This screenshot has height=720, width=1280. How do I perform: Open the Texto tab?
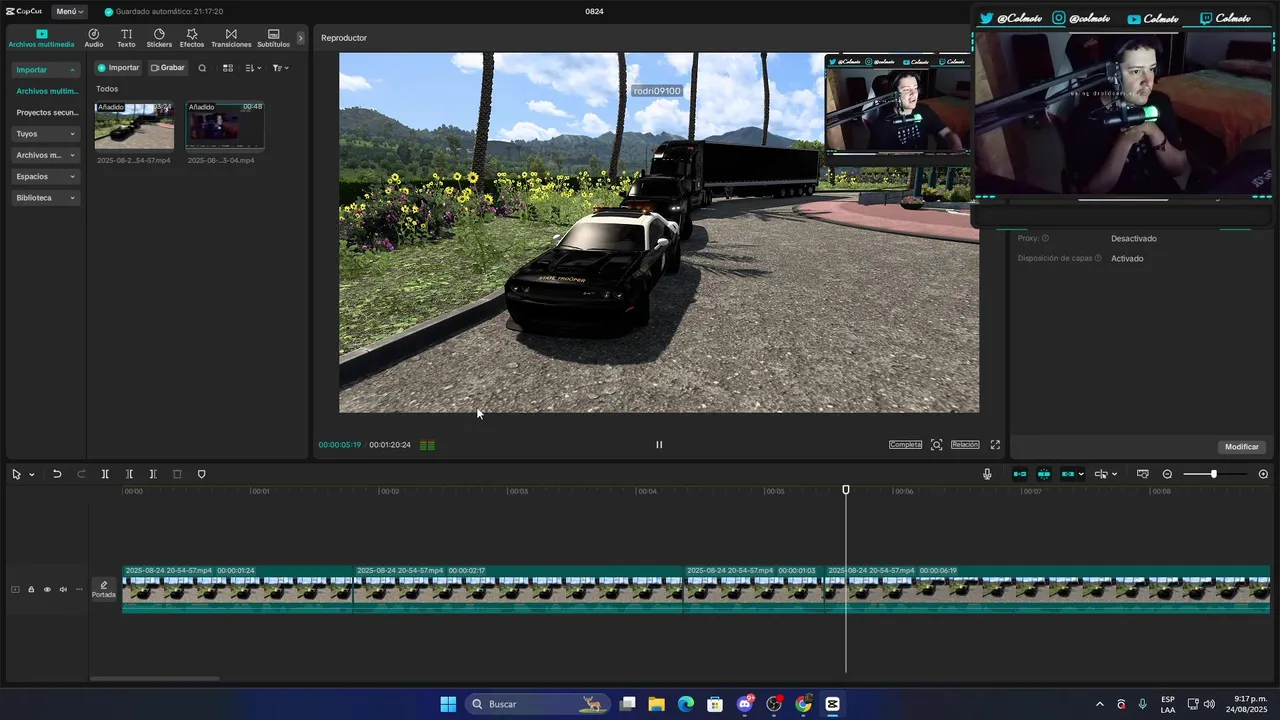pyautogui.click(x=126, y=38)
